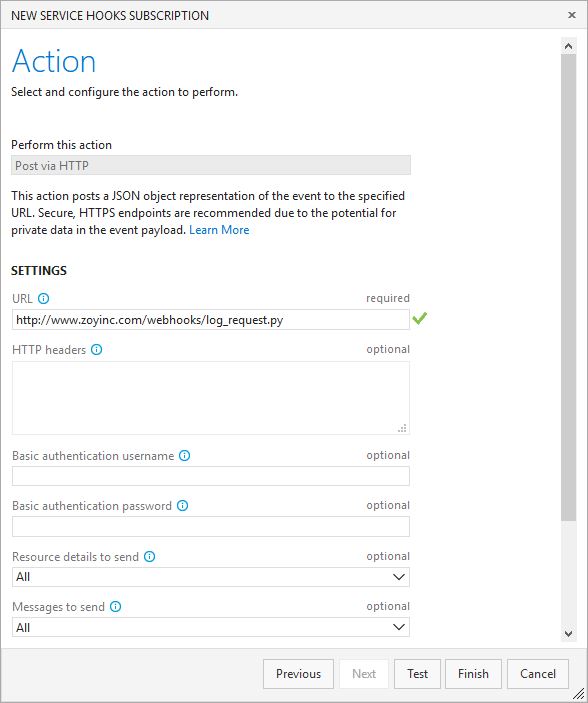Focus the HTTP headers text area
This screenshot has width=588, height=703.
[x=211, y=398]
